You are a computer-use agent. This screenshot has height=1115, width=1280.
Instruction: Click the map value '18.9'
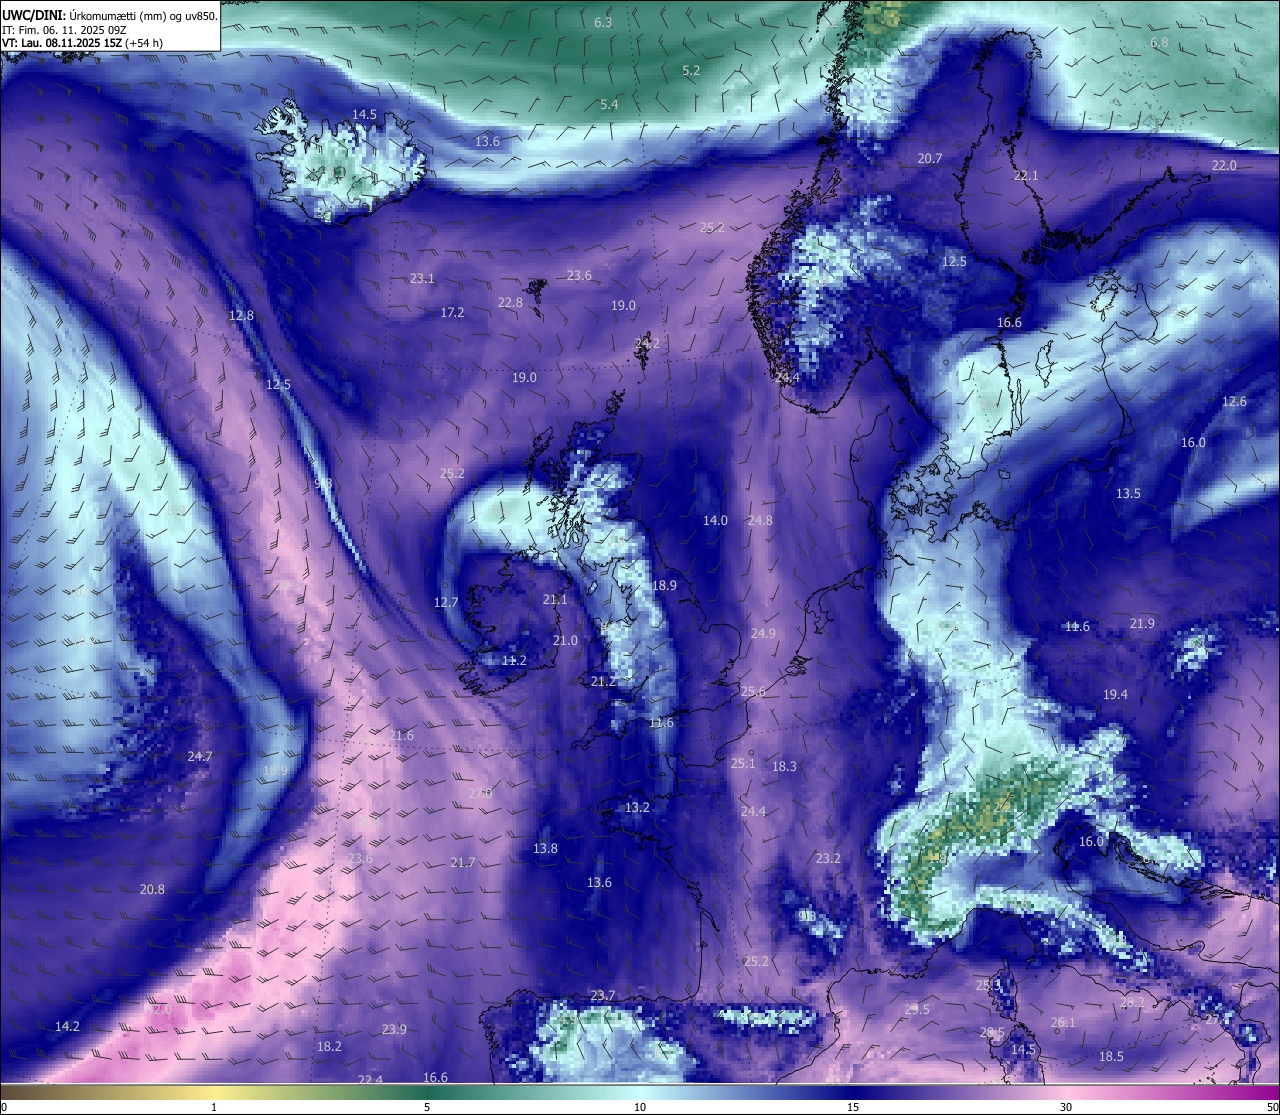coord(664,585)
